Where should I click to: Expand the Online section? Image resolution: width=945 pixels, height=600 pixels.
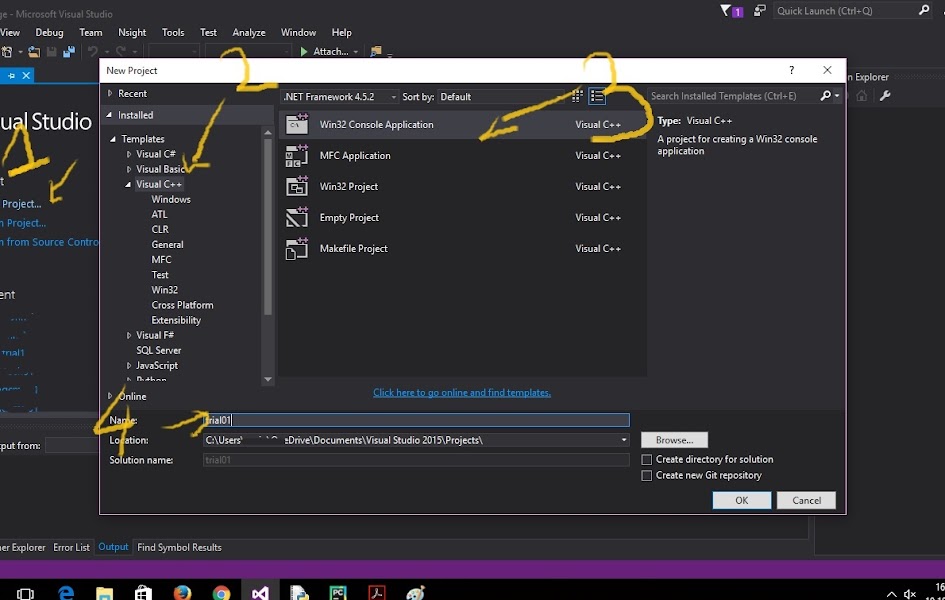[110, 396]
